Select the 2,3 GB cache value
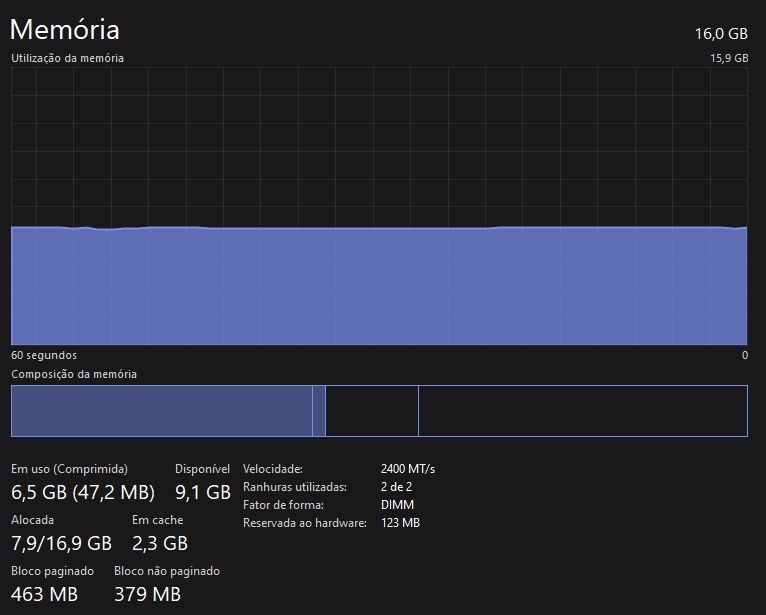 160,543
